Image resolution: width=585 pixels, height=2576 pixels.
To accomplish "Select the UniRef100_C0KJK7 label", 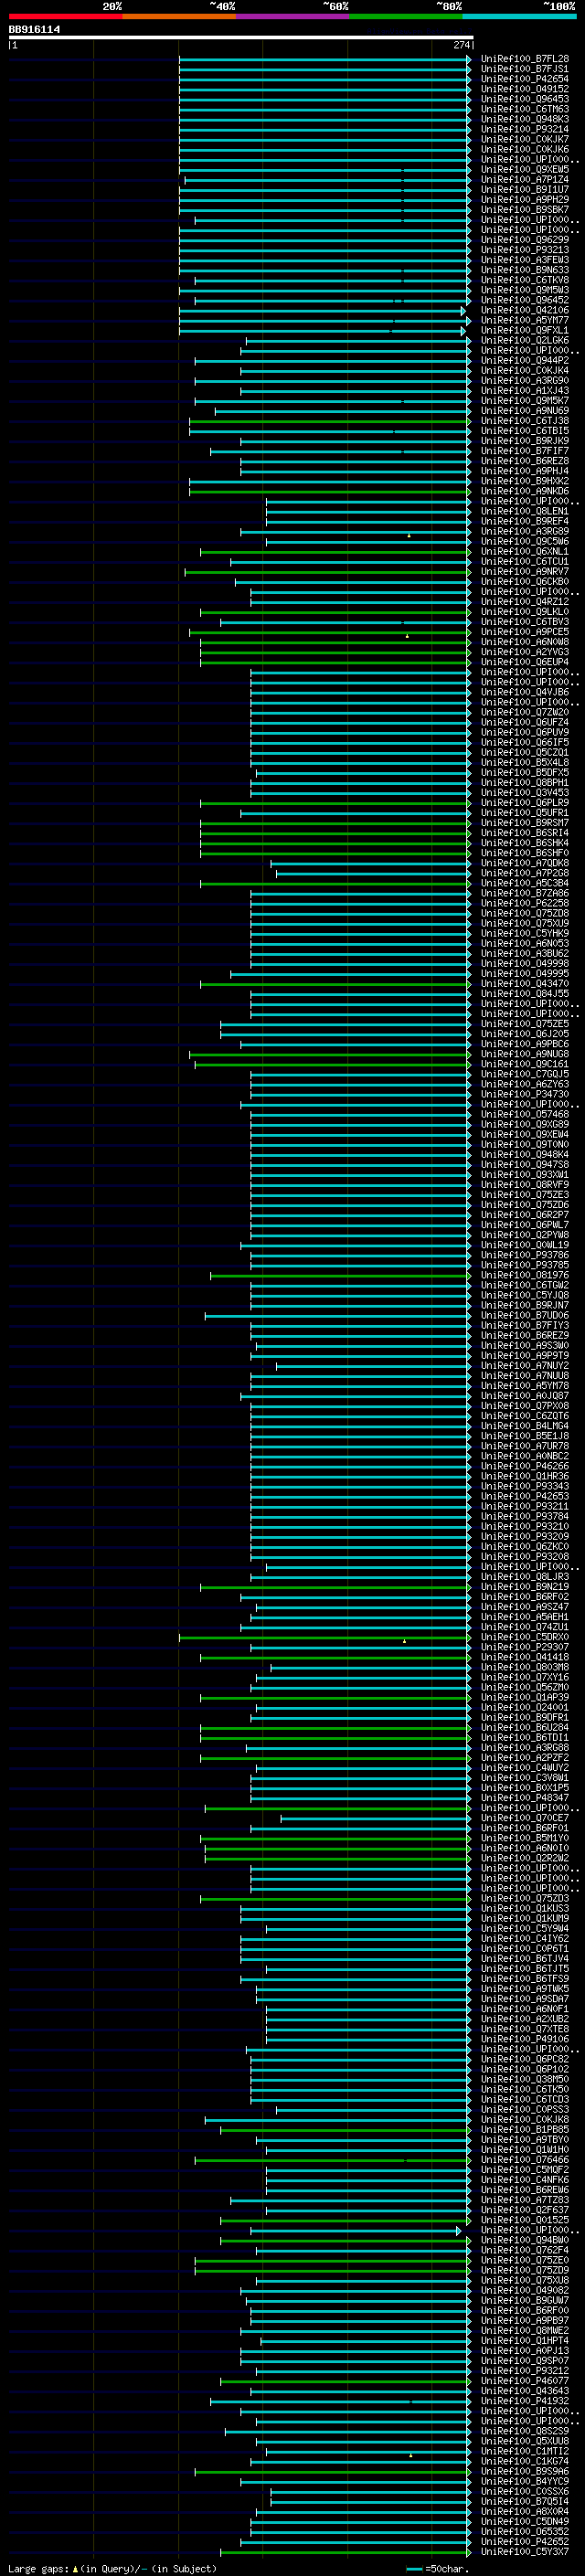I will point(525,139).
